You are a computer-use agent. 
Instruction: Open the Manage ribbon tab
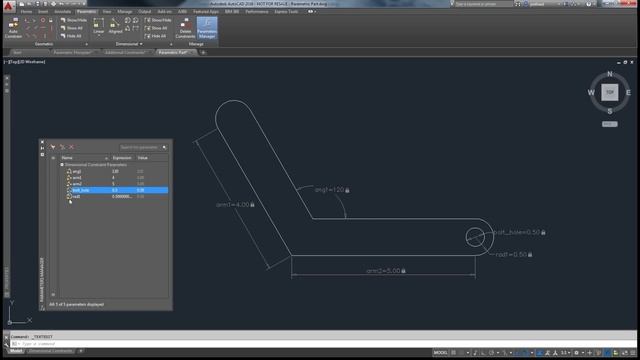coord(124,11)
